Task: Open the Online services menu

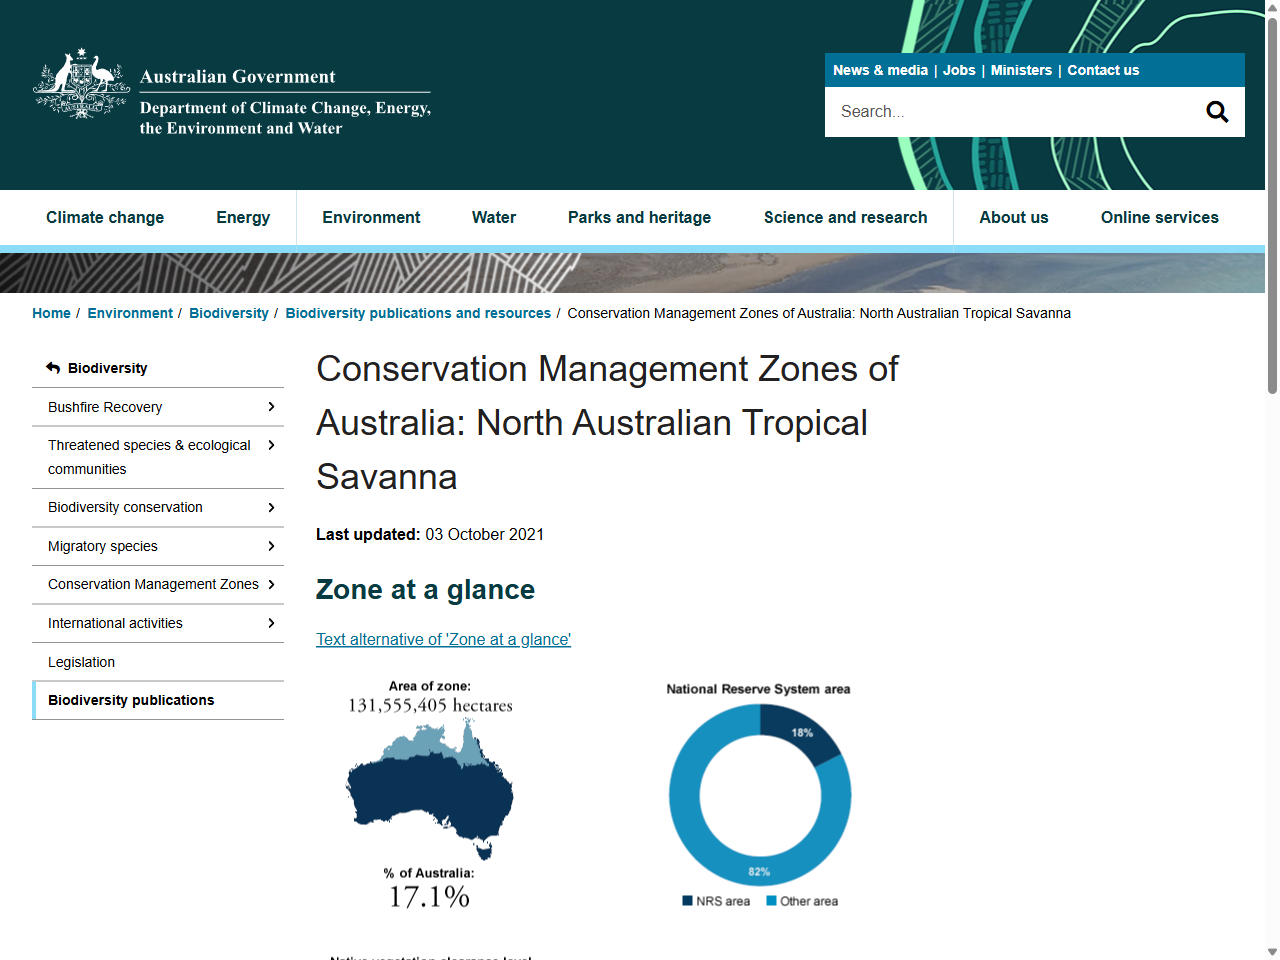Action: (x=1159, y=217)
